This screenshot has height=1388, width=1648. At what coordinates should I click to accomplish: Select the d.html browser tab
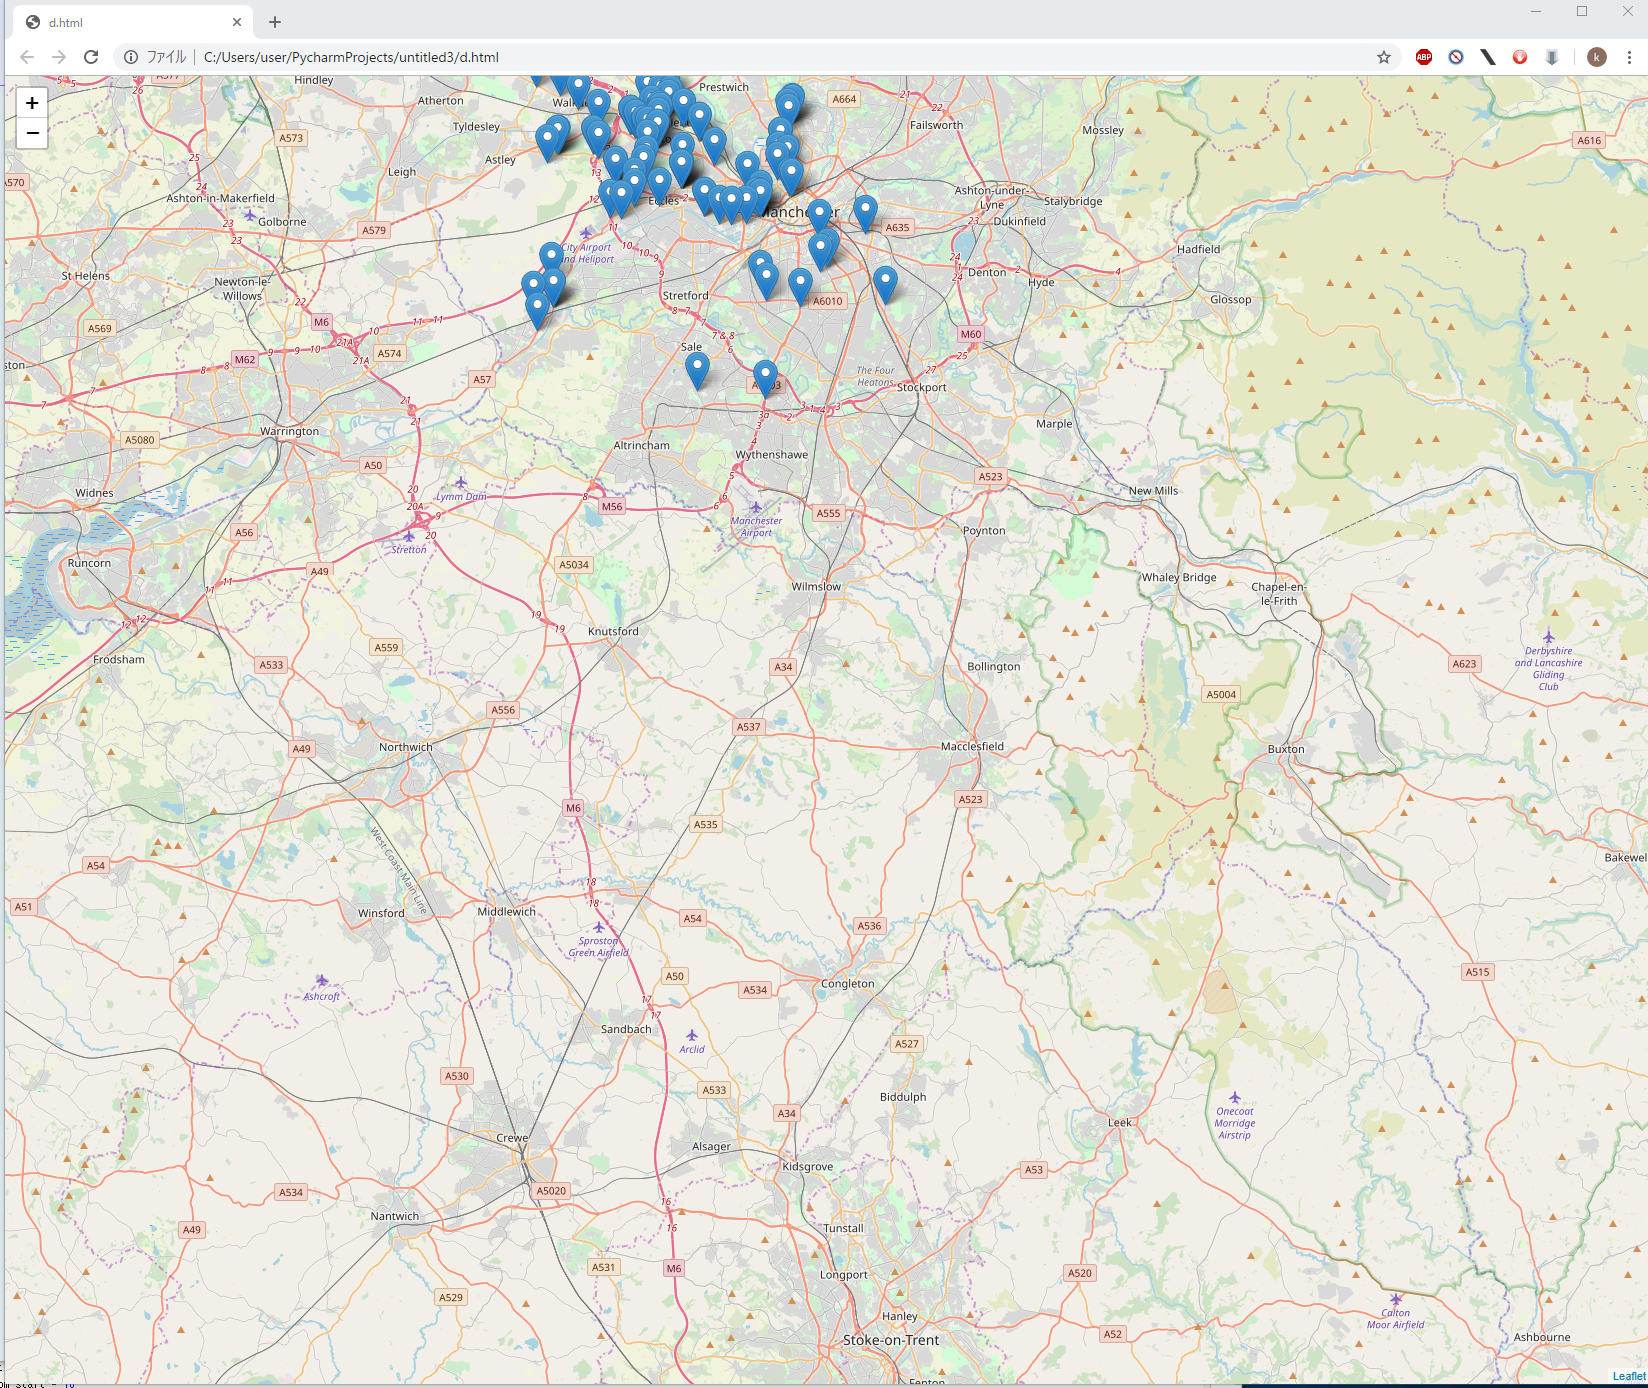pyautogui.click(x=120, y=22)
